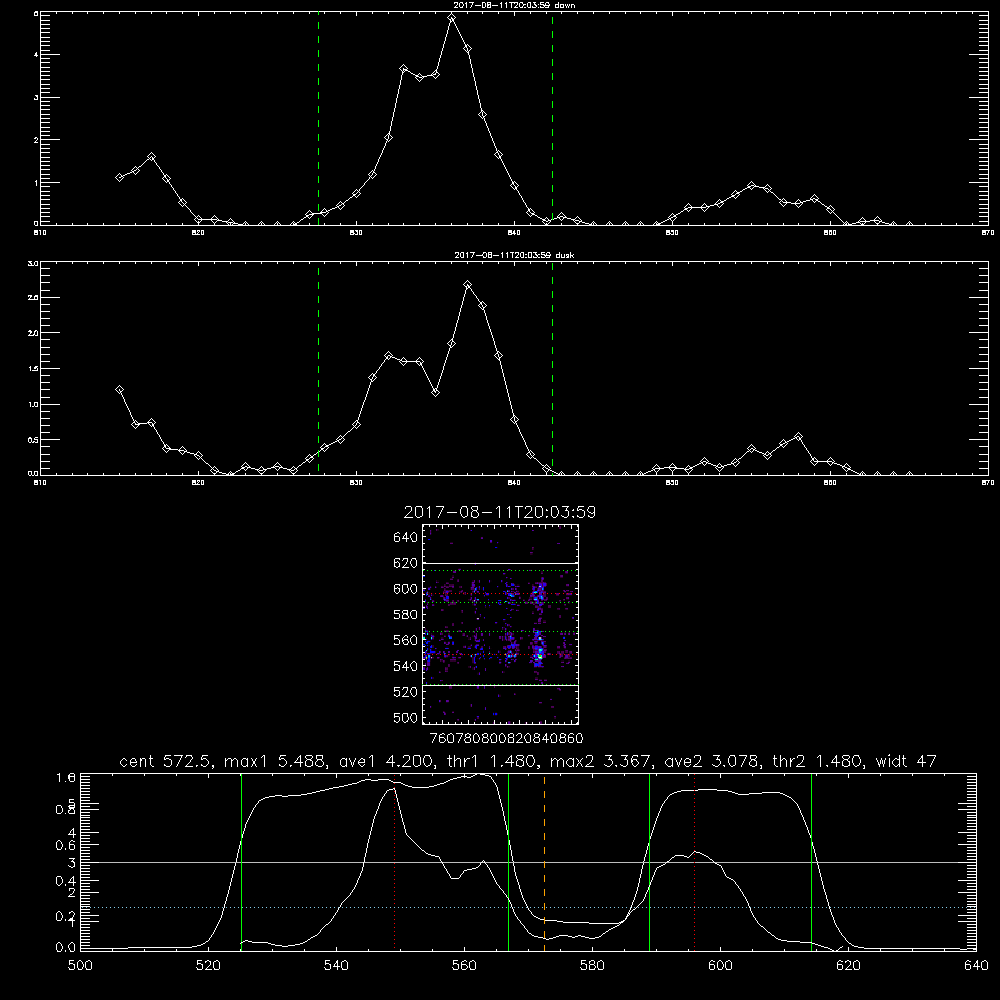
Task: Click x-axis label 540 on bottom plot
Action: (336, 966)
